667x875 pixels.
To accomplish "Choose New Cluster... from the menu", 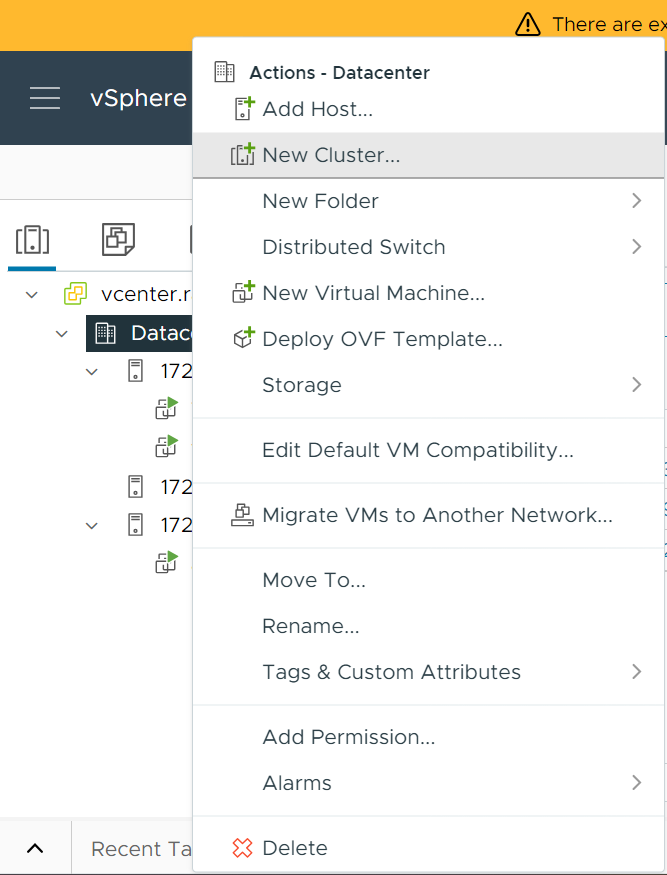I will coord(428,155).
